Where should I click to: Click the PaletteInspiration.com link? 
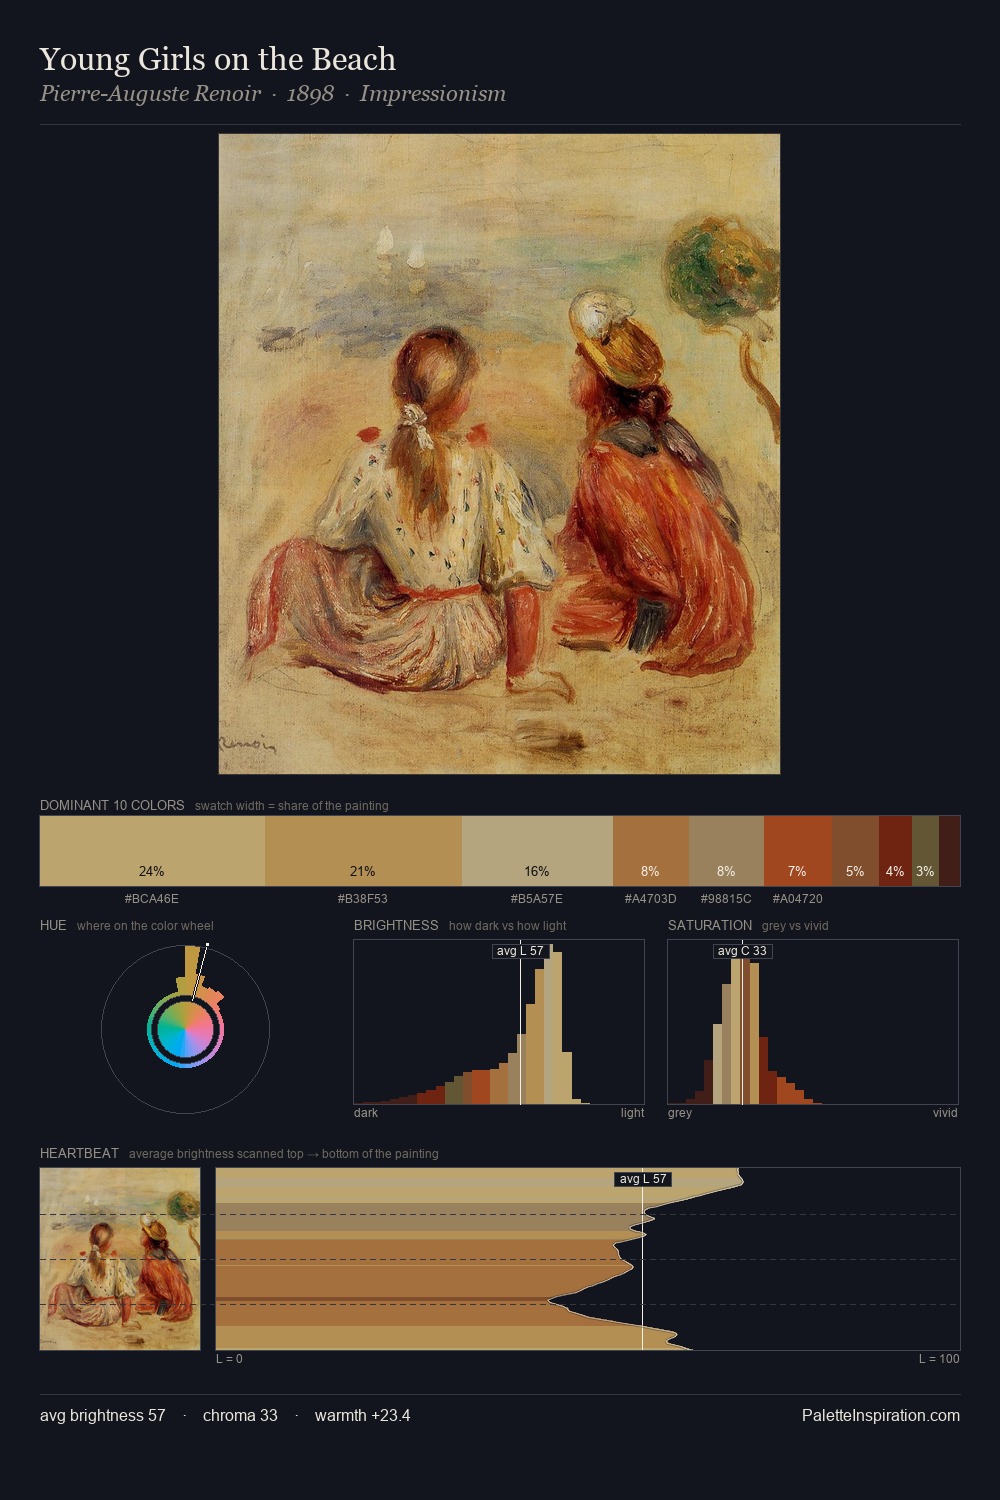881,1416
